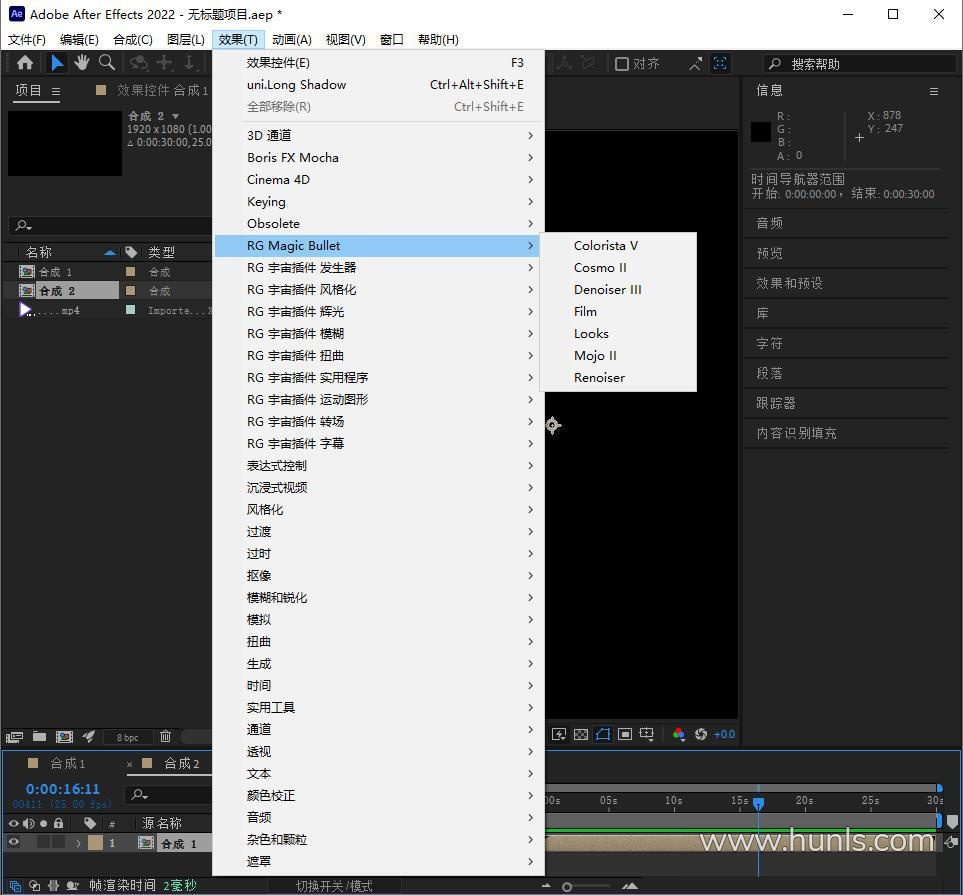Click the color management RGB channels icon

tap(679, 734)
